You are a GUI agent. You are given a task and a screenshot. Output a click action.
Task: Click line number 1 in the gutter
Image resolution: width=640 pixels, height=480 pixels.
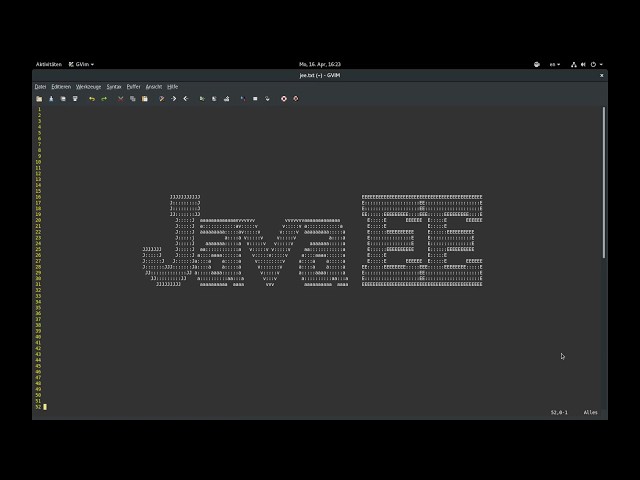pos(40,109)
